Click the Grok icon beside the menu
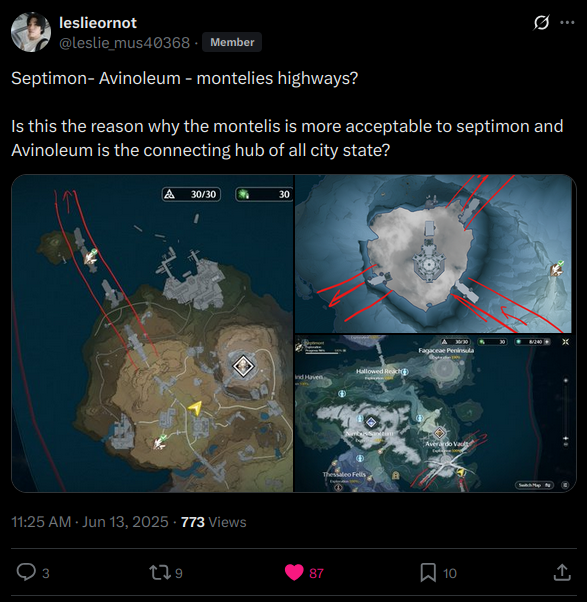 pos(541,23)
